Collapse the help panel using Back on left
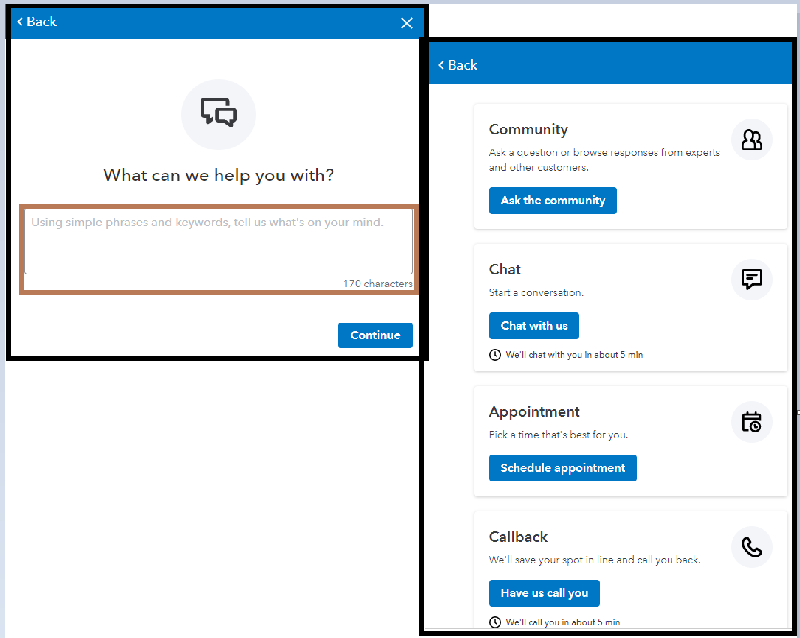This screenshot has height=638, width=800. [x=36, y=22]
